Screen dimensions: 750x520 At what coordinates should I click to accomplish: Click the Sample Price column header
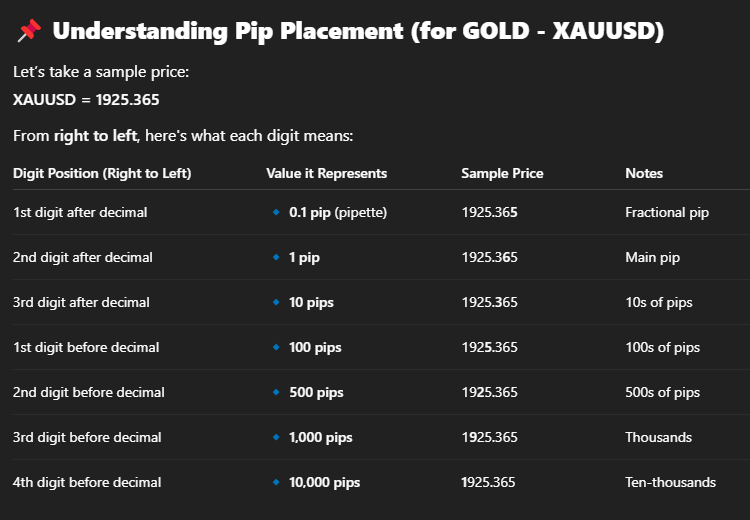pos(502,173)
